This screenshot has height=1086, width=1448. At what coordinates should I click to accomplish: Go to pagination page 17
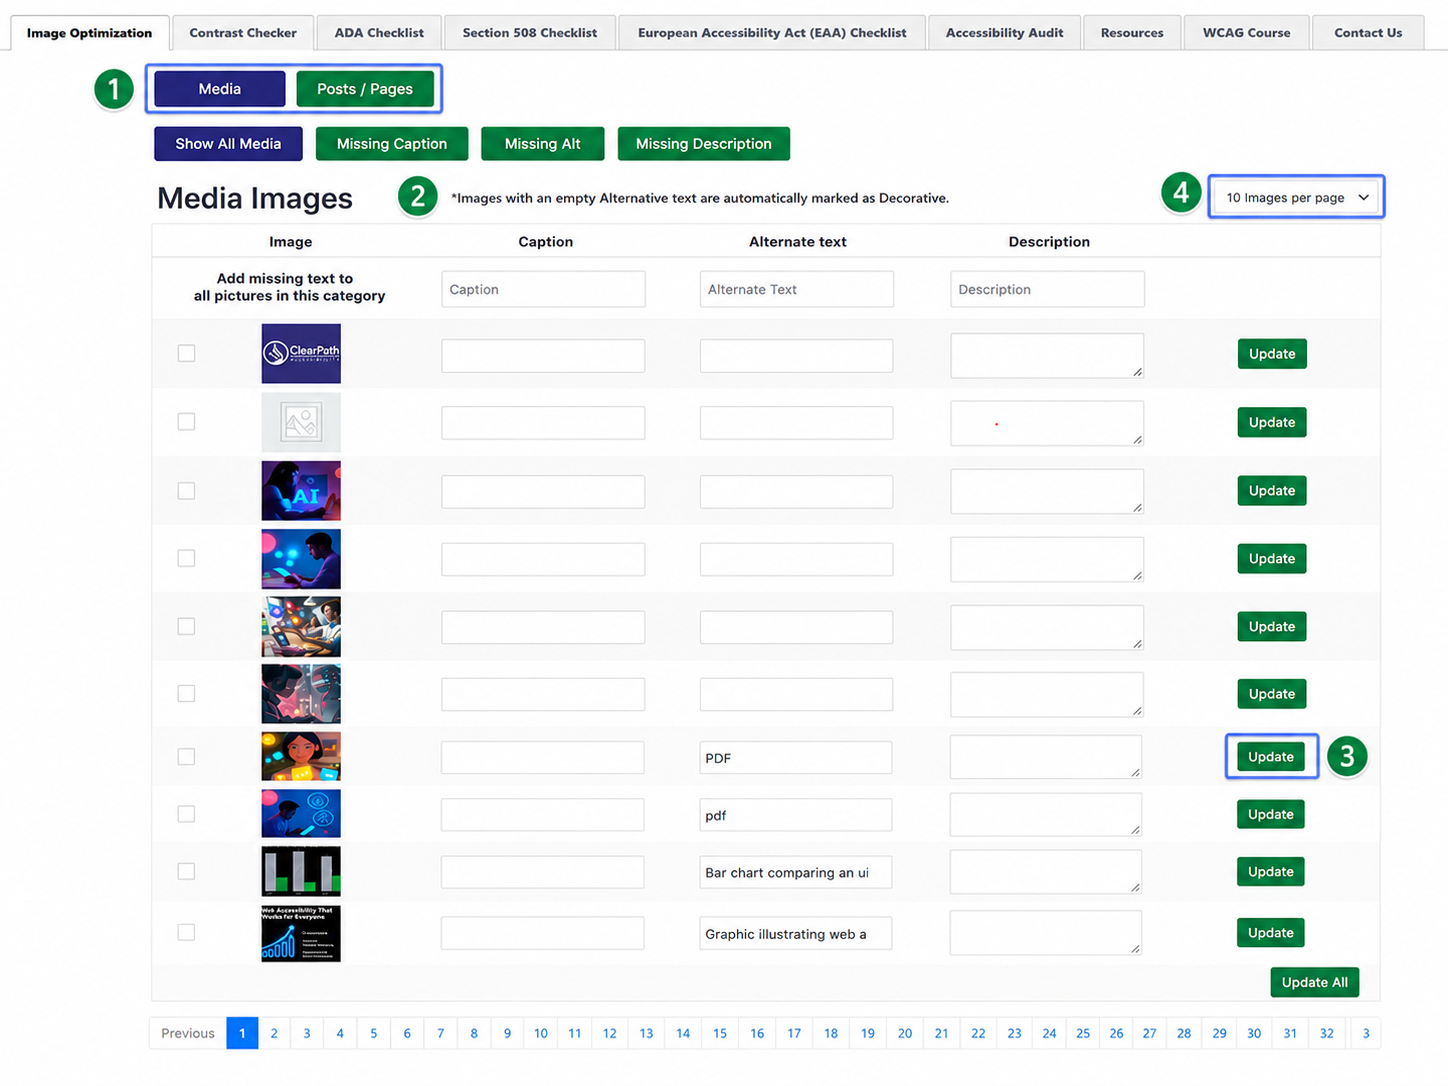[x=794, y=1033]
